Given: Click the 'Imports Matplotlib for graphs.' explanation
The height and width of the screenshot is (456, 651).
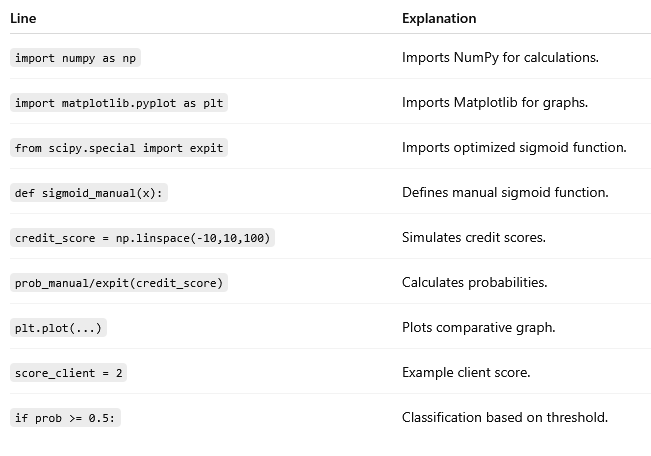Looking at the screenshot, I should (495, 102).
